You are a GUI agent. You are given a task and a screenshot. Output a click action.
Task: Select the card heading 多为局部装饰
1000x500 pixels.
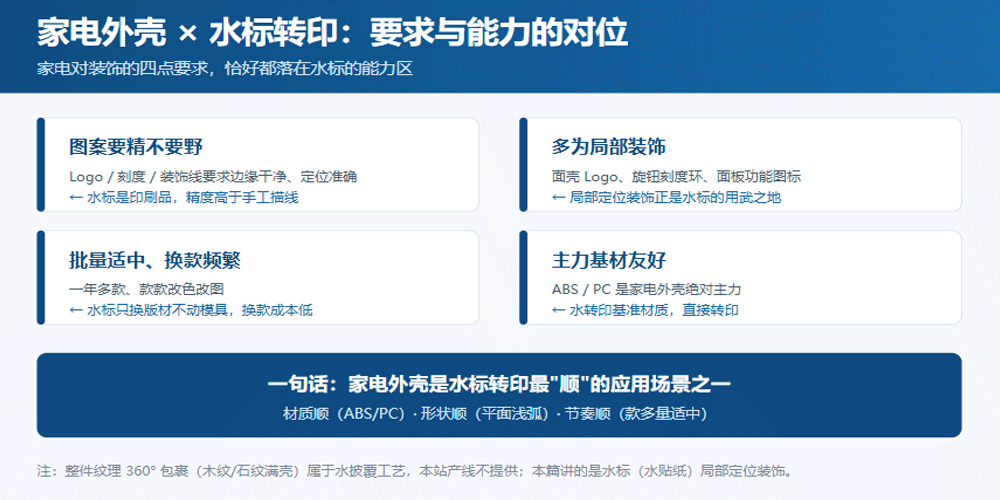pos(608,147)
